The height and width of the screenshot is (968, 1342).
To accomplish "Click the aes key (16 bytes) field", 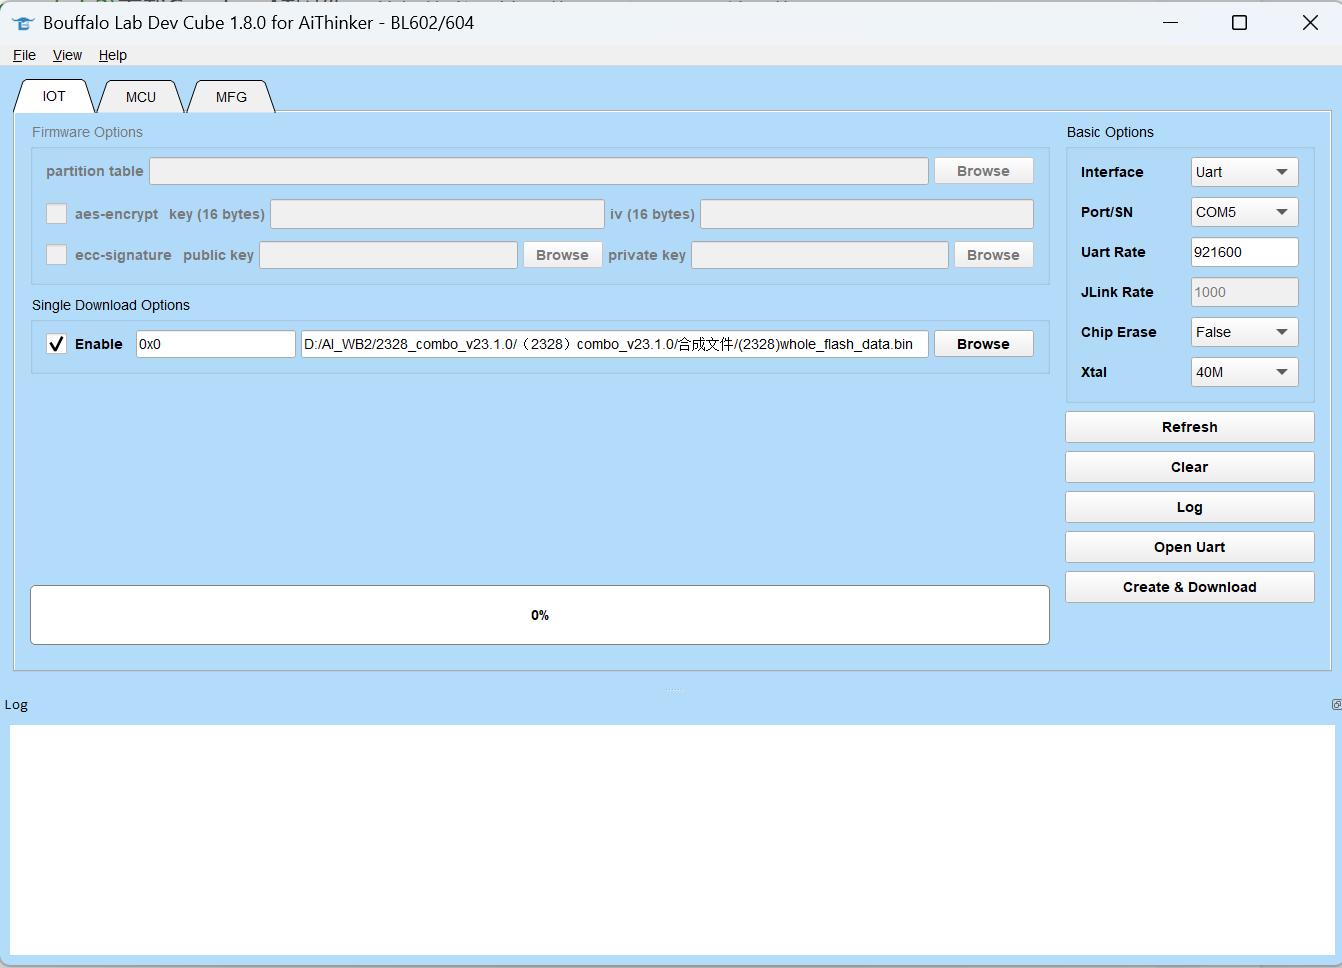I will click(437, 214).
